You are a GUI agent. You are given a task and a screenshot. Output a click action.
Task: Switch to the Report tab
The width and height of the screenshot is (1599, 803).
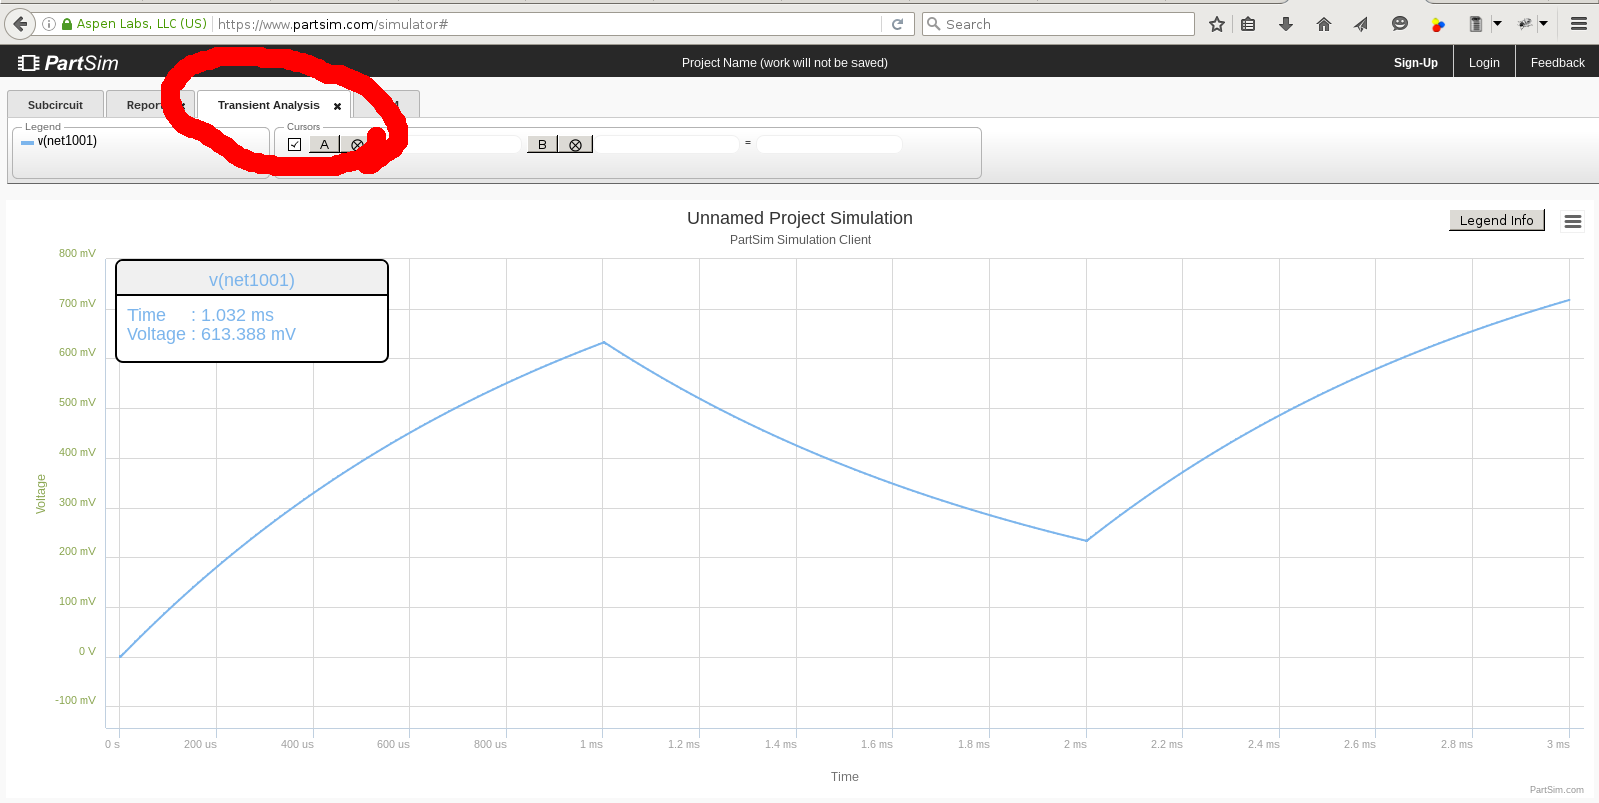point(143,105)
